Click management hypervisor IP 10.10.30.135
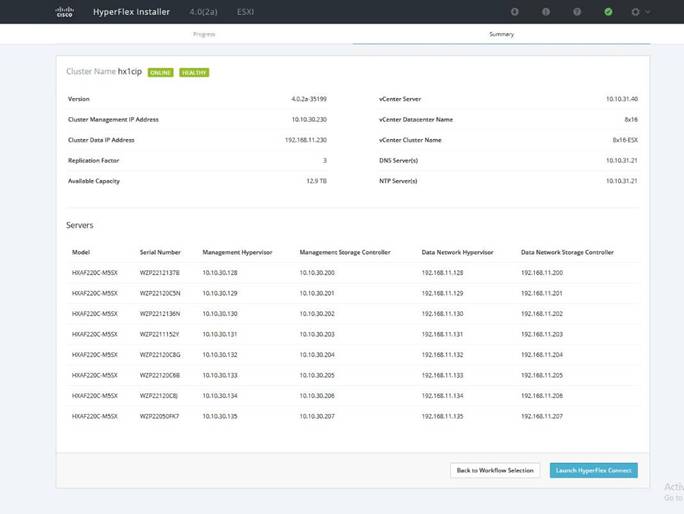This screenshot has width=684, height=514. point(220,416)
